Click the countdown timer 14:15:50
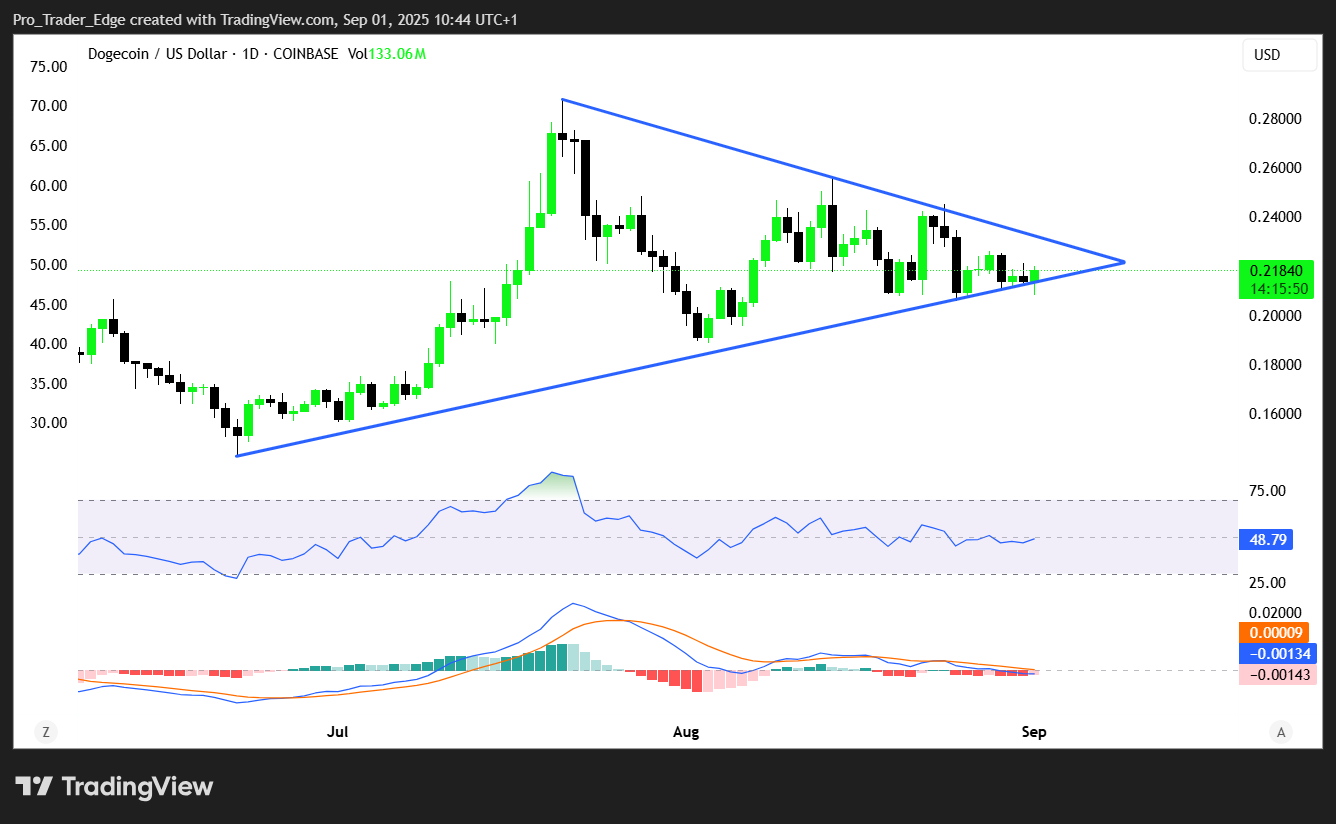The height and width of the screenshot is (824, 1336). click(1277, 289)
